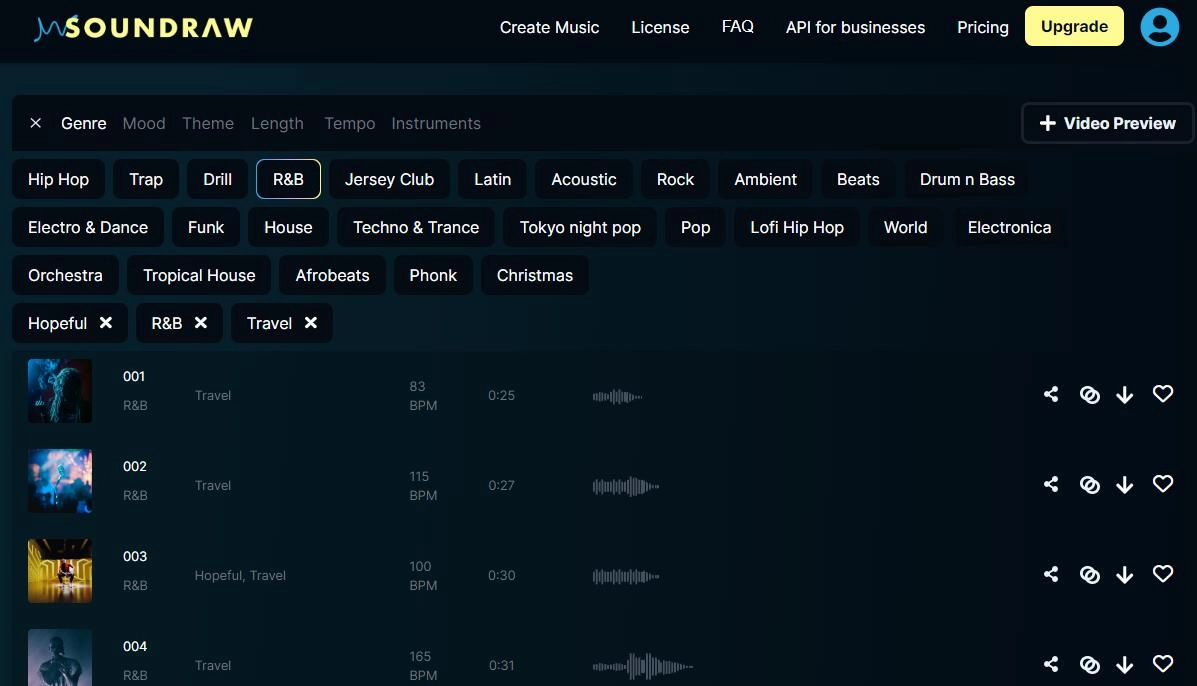Viewport: 1197px width, 686px height.
Task: Click the download arrow for track 002
Action: 1125,485
